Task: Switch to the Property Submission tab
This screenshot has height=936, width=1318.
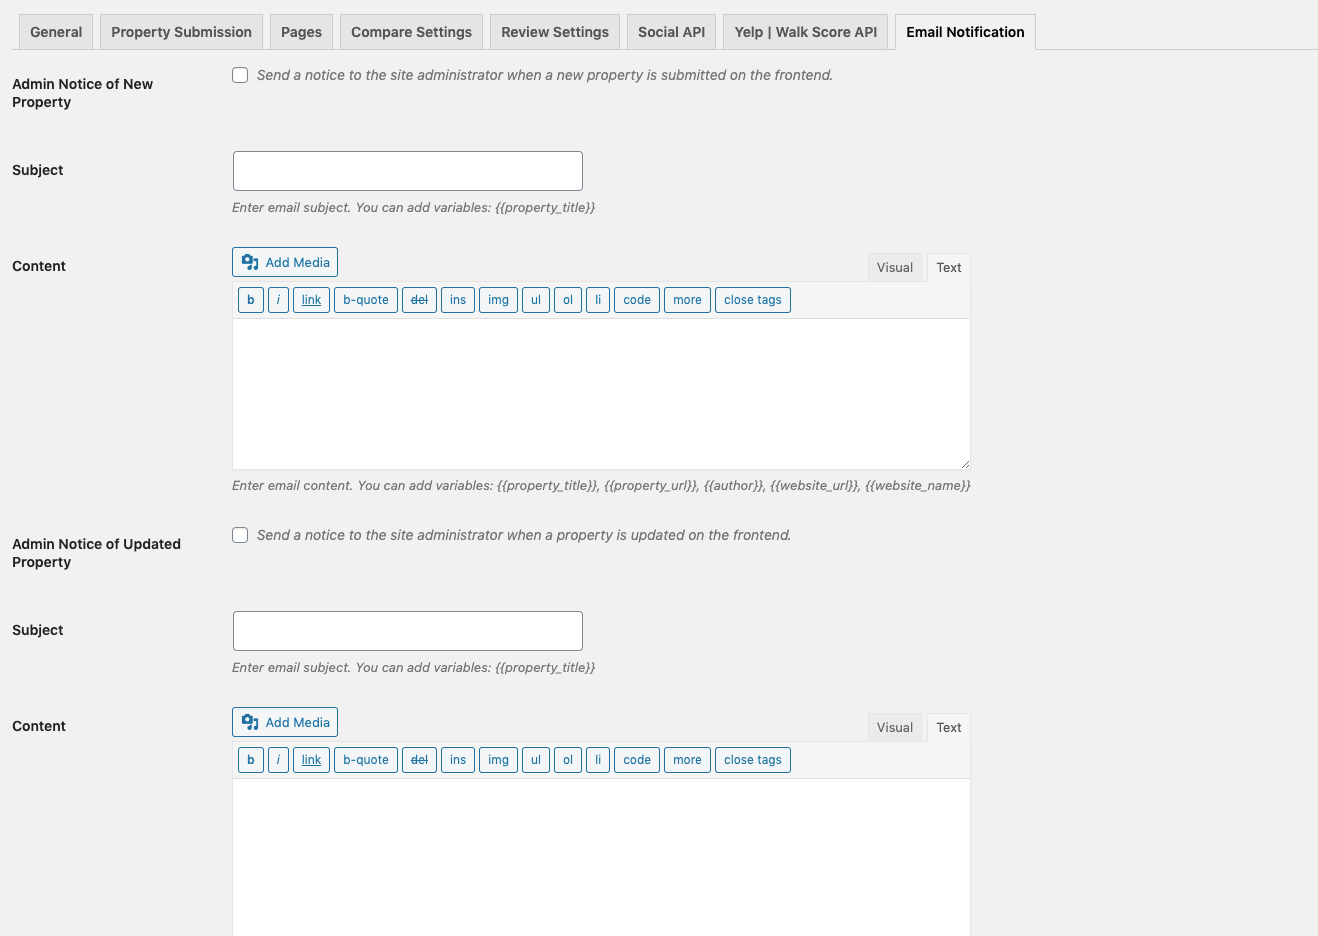Action: pyautogui.click(x=181, y=32)
